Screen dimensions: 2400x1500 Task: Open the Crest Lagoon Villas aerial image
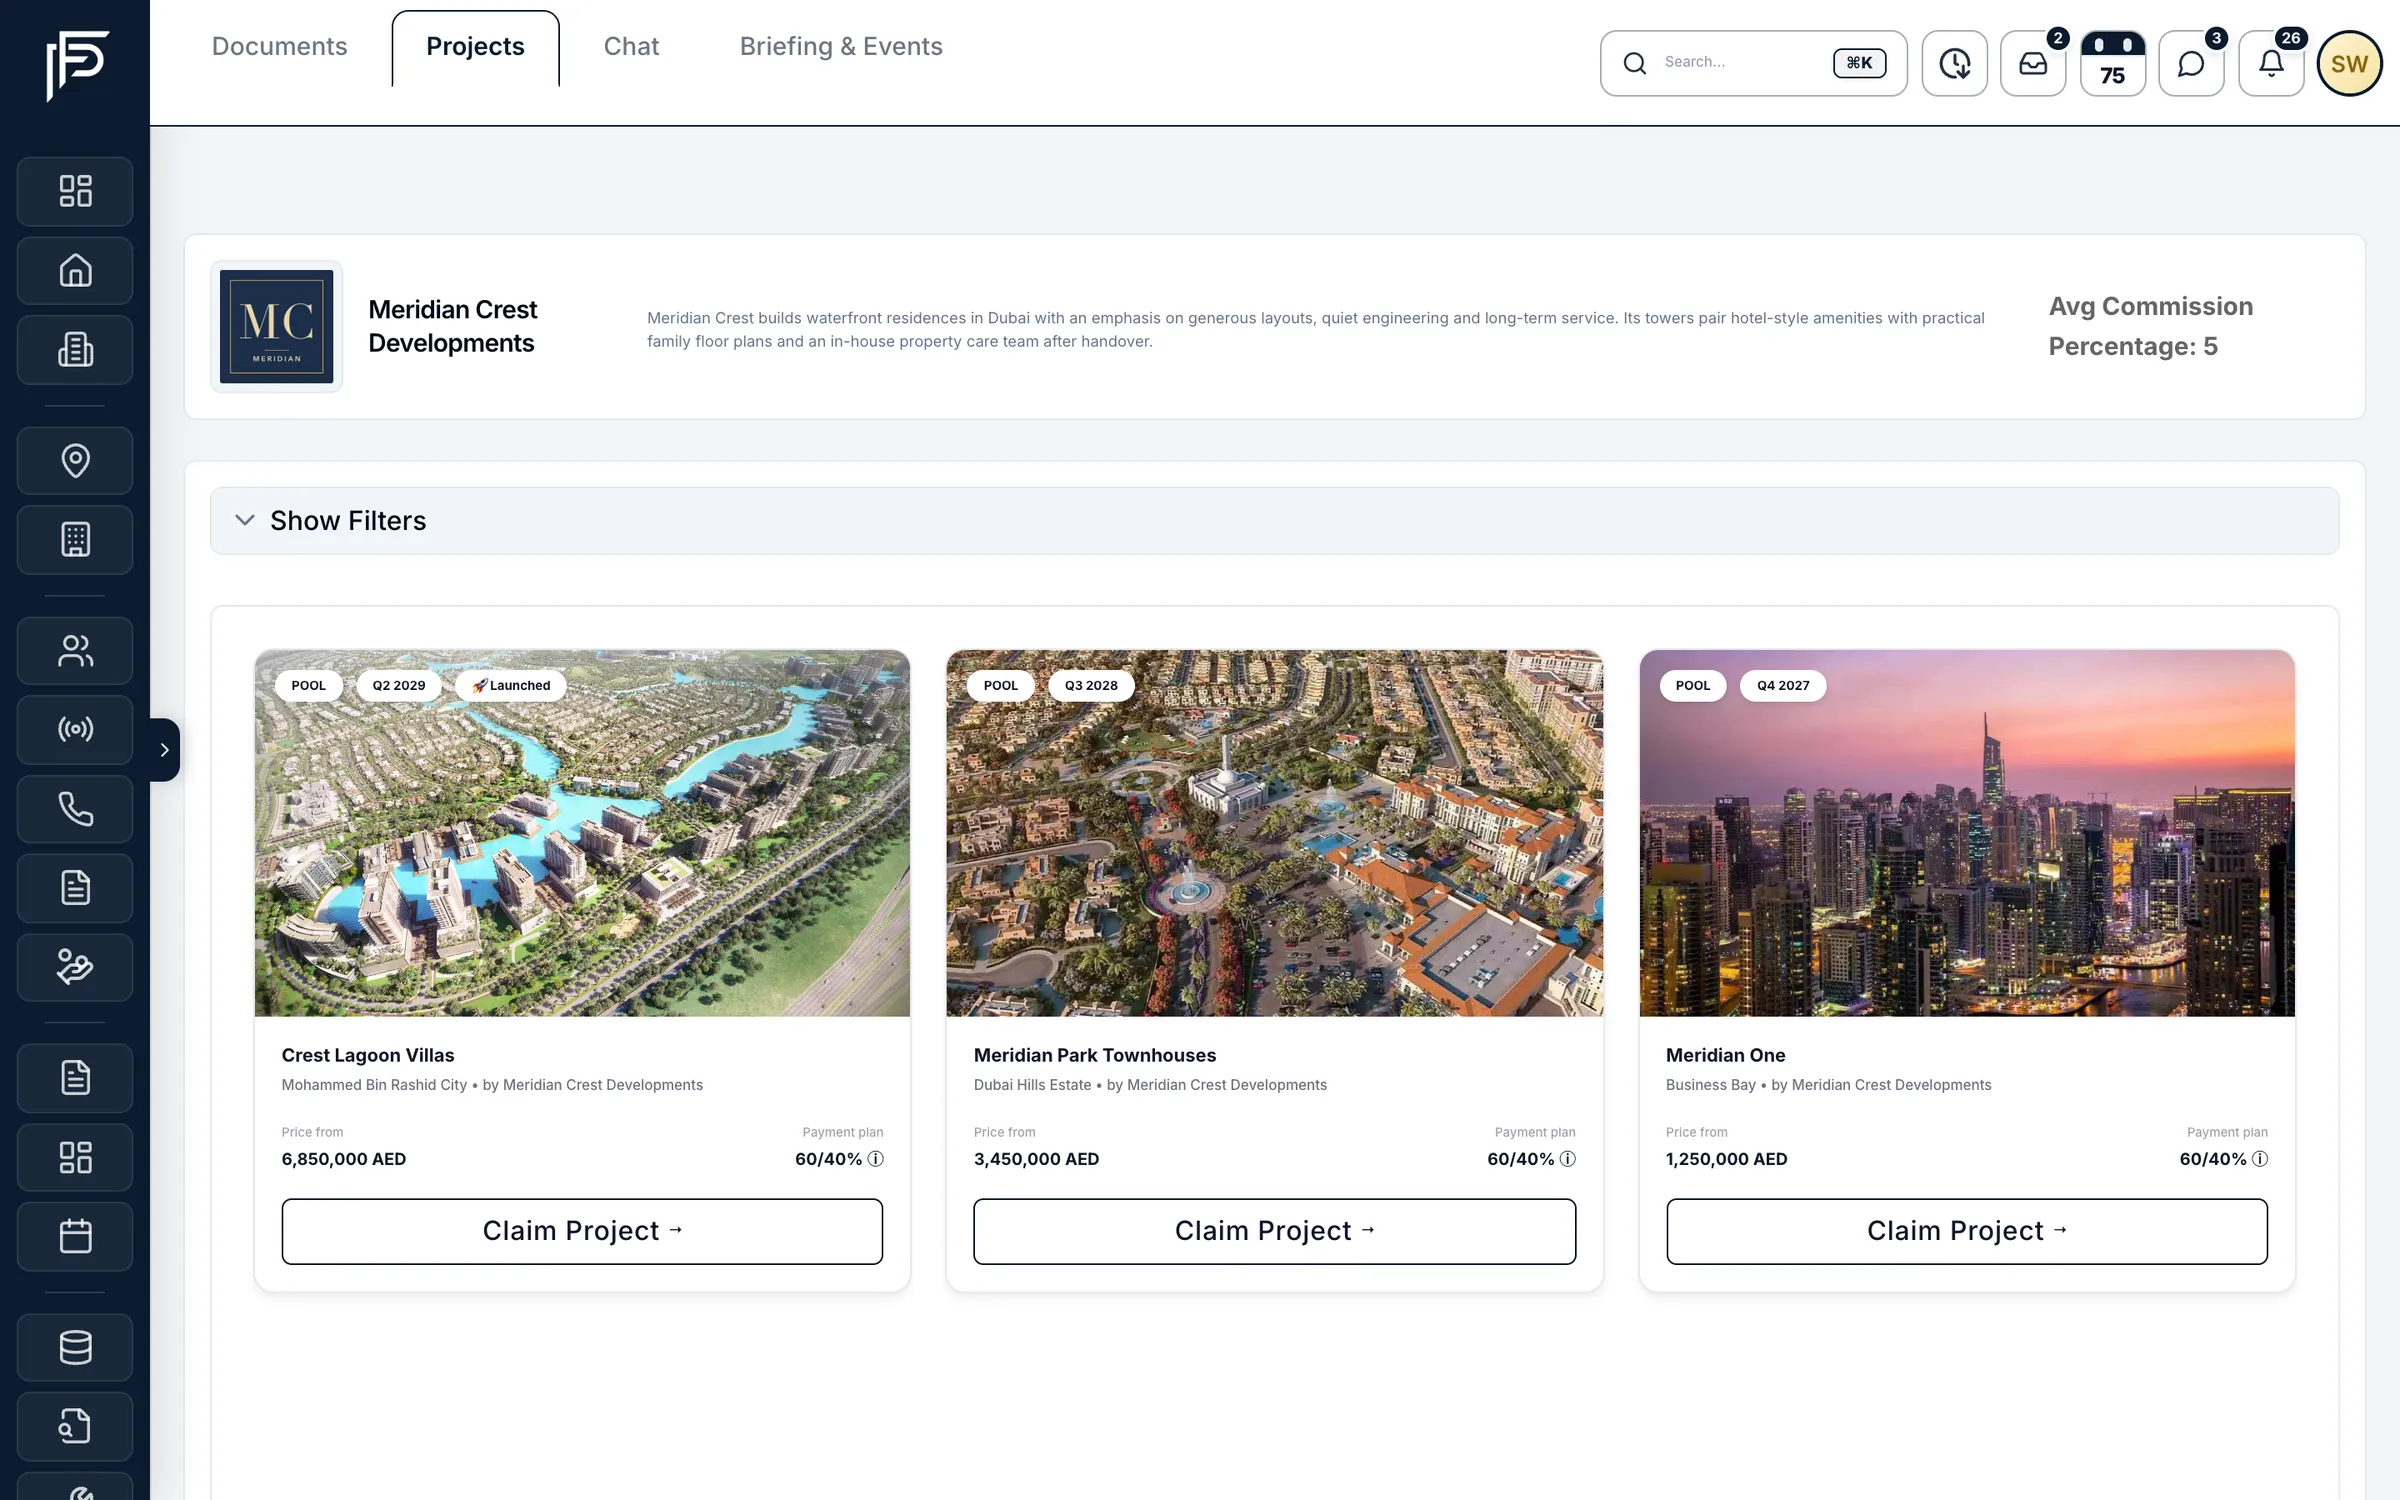coord(582,833)
